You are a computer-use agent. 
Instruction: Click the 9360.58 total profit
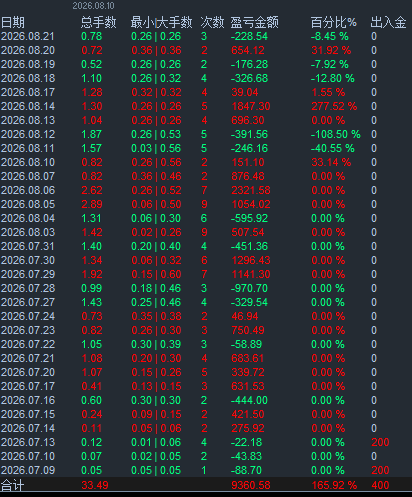tap(251, 485)
